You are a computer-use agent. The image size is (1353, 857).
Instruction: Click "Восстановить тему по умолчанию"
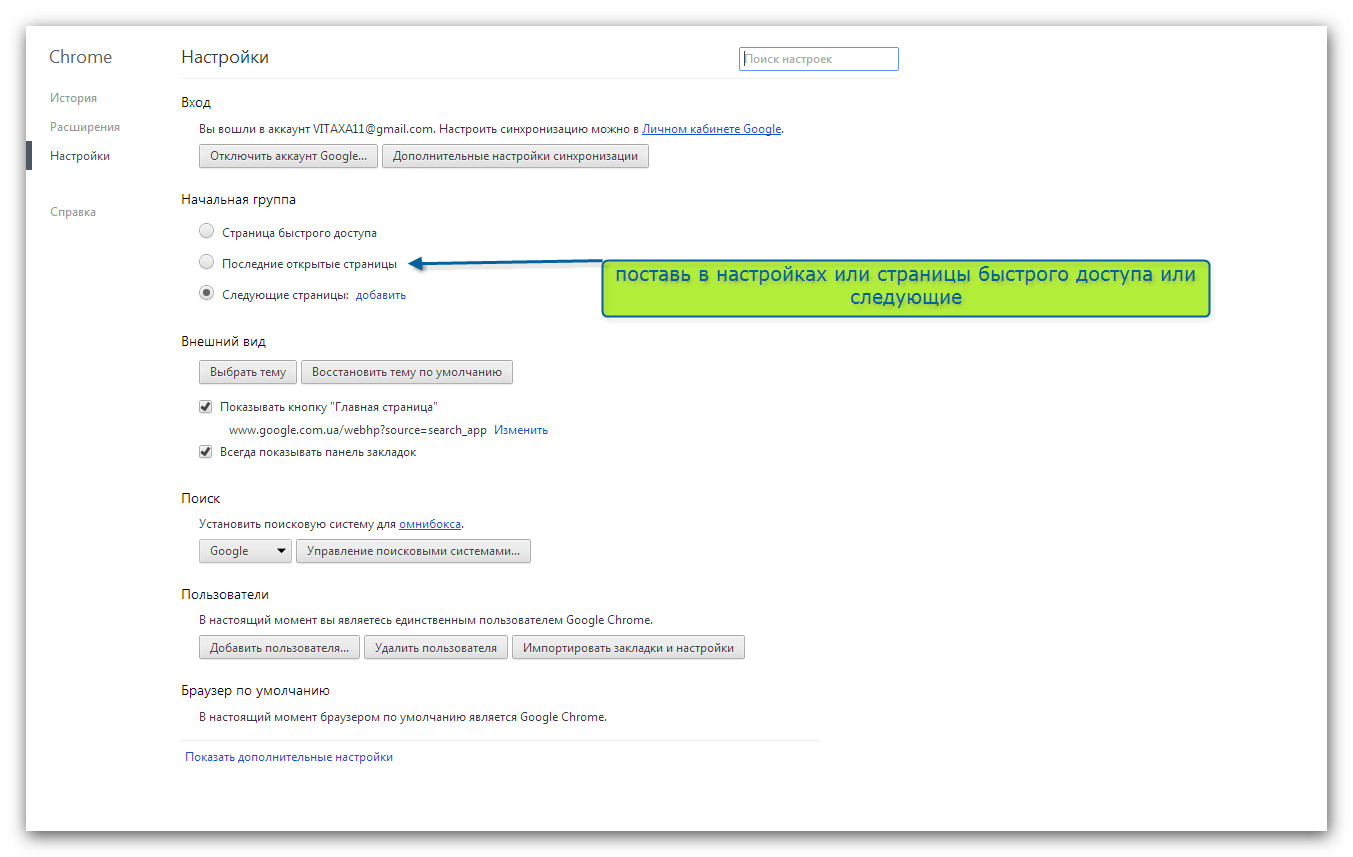(407, 372)
